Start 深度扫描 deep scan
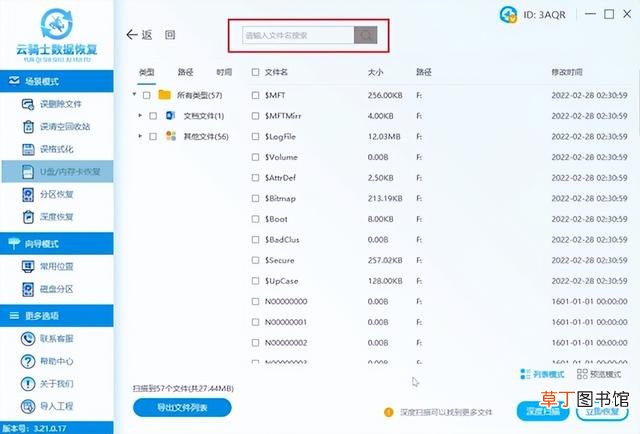Image resolution: width=640 pixels, height=434 pixels. tap(543, 411)
